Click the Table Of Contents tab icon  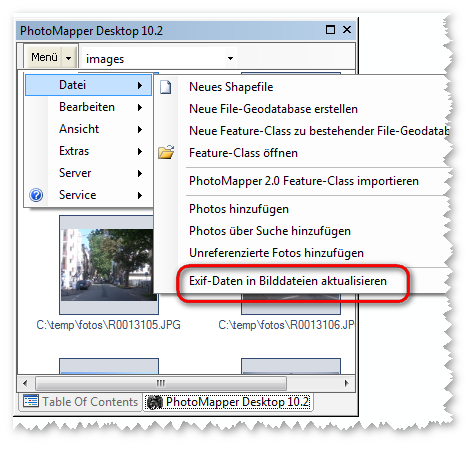[x=31, y=401]
